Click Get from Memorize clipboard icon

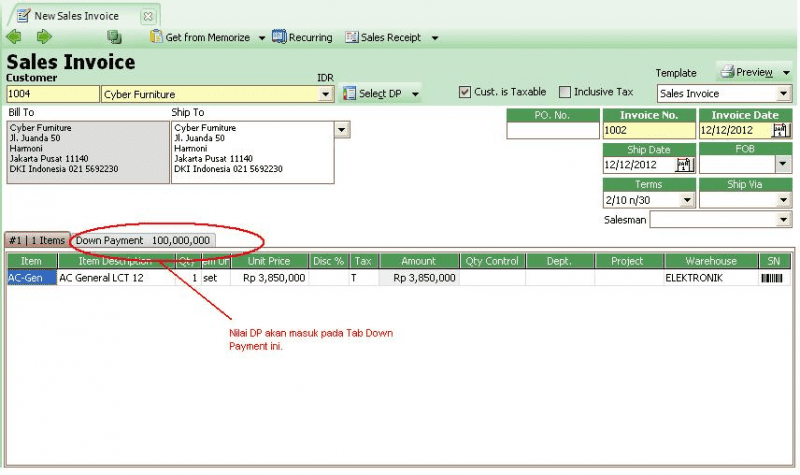pyautogui.click(x=156, y=37)
